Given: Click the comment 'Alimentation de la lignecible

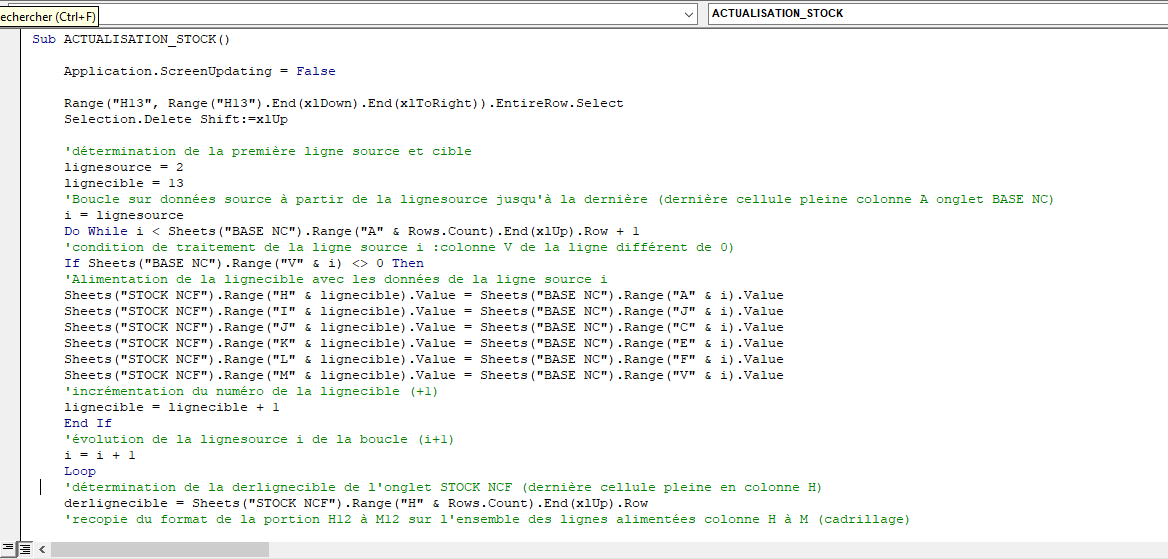Looking at the screenshot, I should tap(336, 280).
